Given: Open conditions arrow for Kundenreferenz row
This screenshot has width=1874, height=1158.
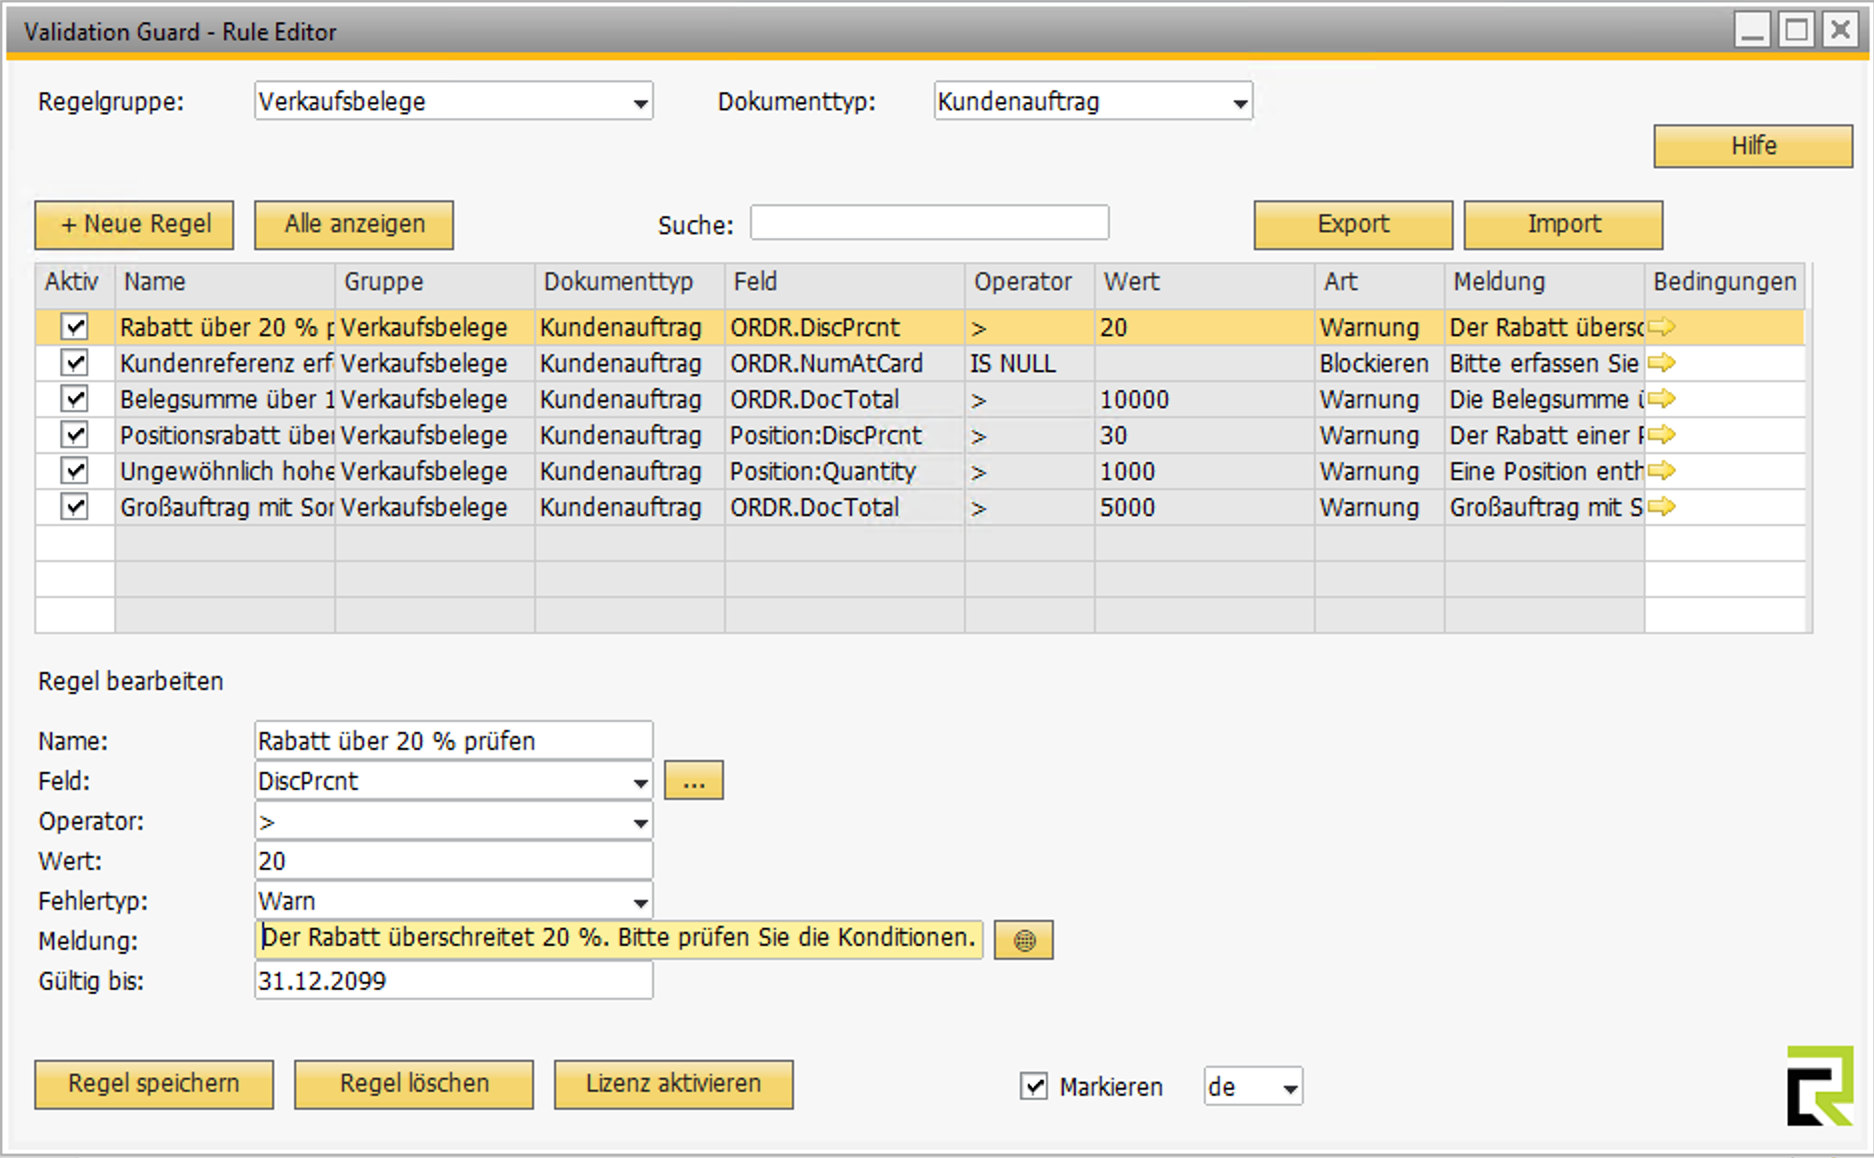Looking at the screenshot, I should click(1661, 363).
